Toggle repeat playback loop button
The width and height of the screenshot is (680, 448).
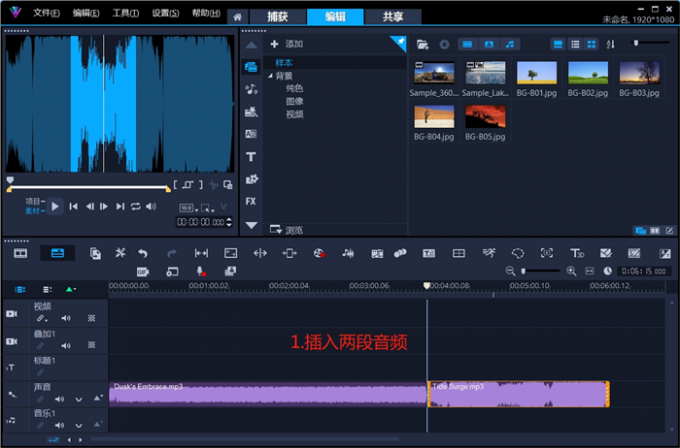click(x=136, y=207)
